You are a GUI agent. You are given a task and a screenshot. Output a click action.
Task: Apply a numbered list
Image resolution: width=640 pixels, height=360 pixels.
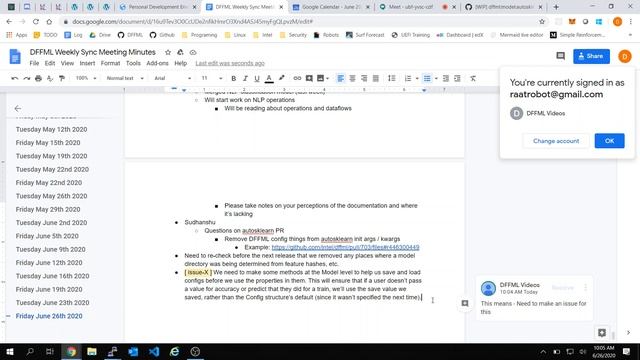(408, 78)
